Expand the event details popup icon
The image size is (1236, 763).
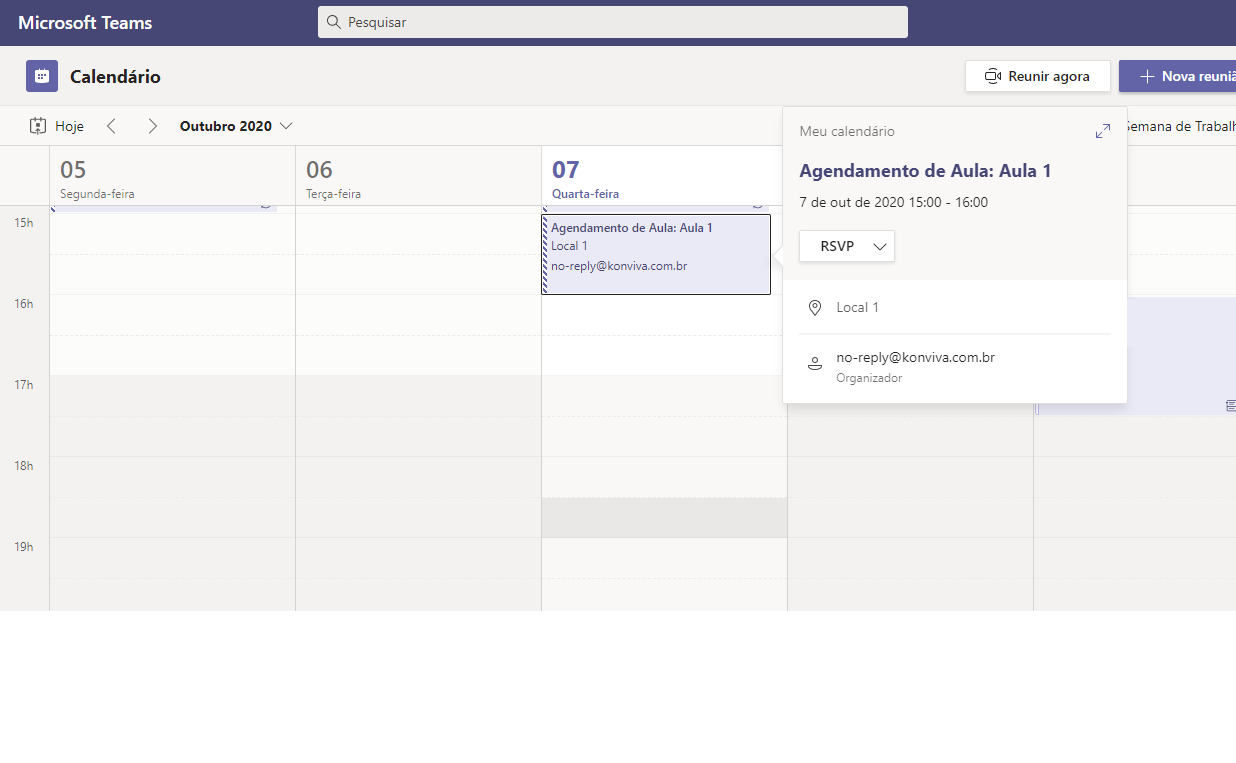point(1103,131)
